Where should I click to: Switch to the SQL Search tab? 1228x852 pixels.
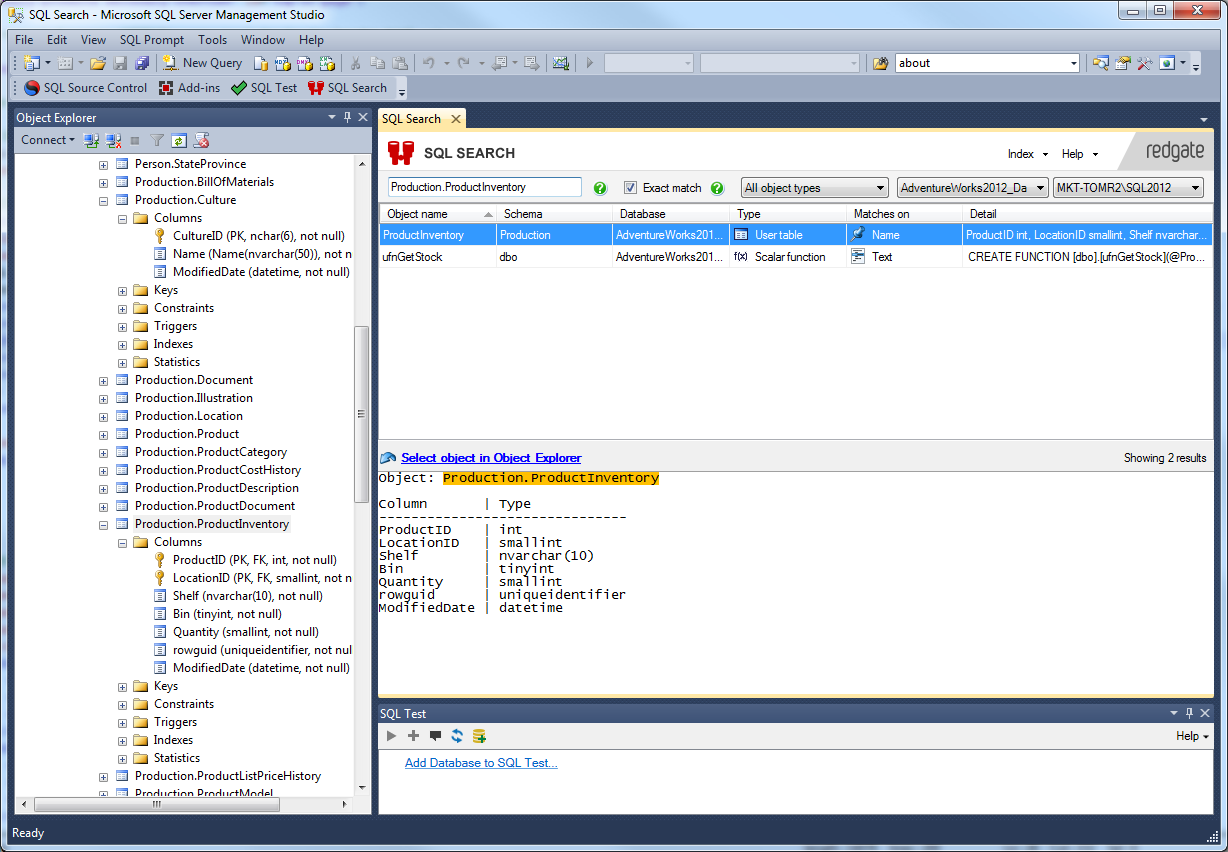pos(413,118)
